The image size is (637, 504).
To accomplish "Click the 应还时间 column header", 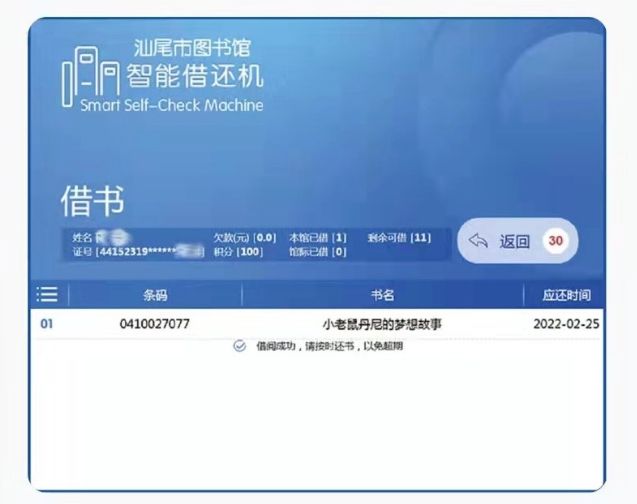I will [567, 295].
